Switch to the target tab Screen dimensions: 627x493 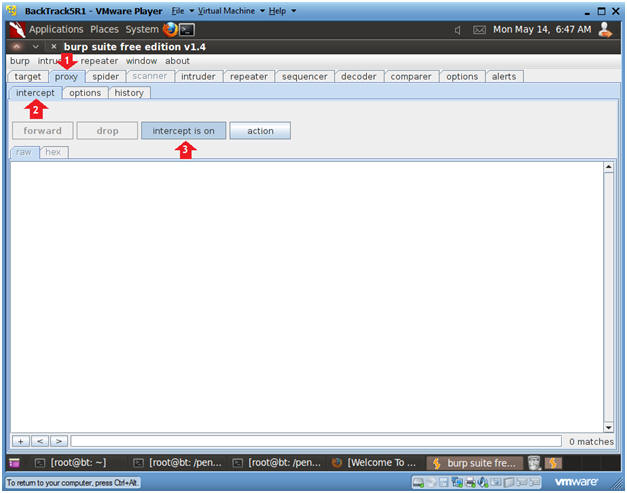pos(28,77)
